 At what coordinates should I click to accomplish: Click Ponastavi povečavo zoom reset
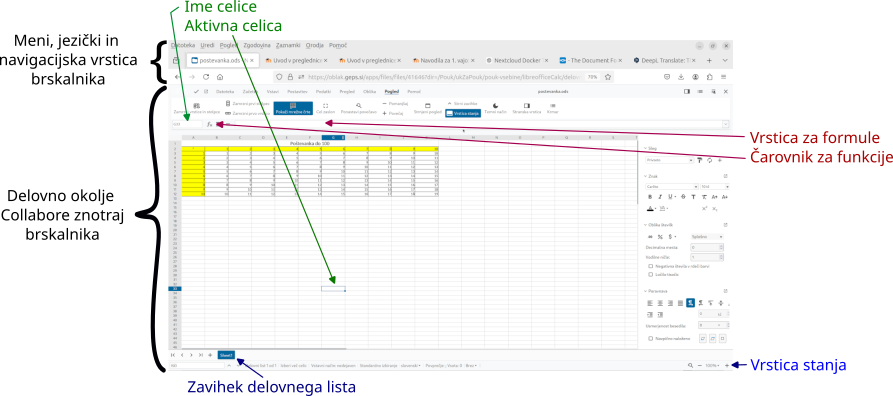pyautogui.click(x=359, y=108)
